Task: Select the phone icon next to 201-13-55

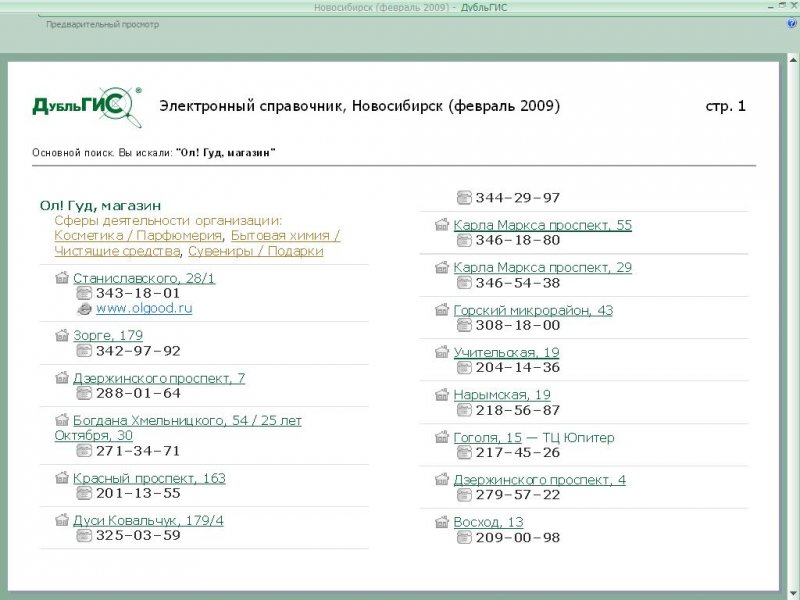Action: coord(84,493)
